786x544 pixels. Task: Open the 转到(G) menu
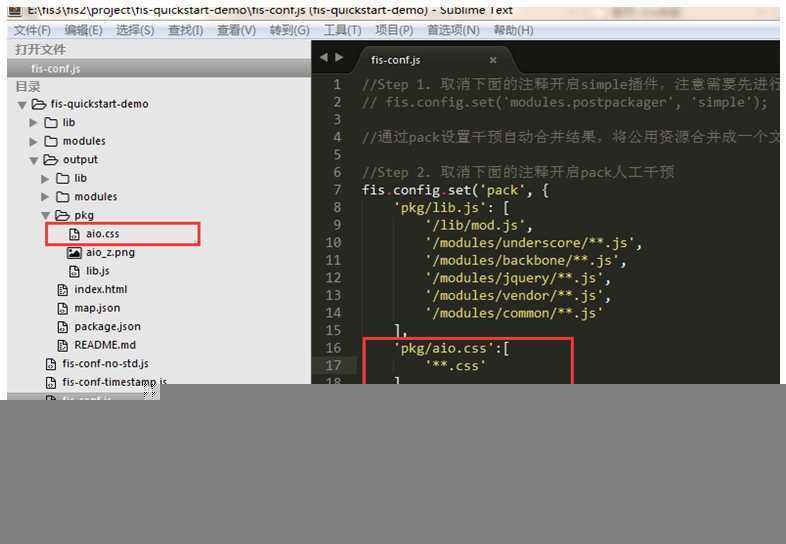[x=290, y=31]
